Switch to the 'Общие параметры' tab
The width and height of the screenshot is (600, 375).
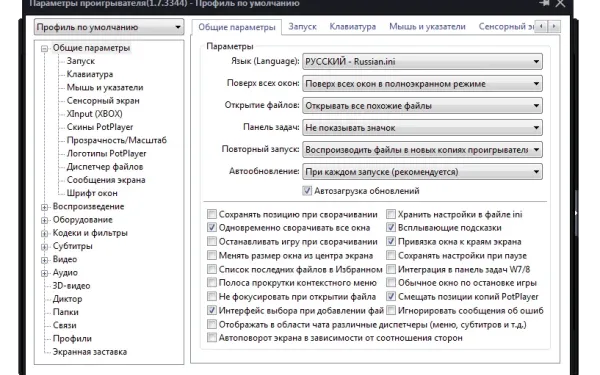[237, 27]
